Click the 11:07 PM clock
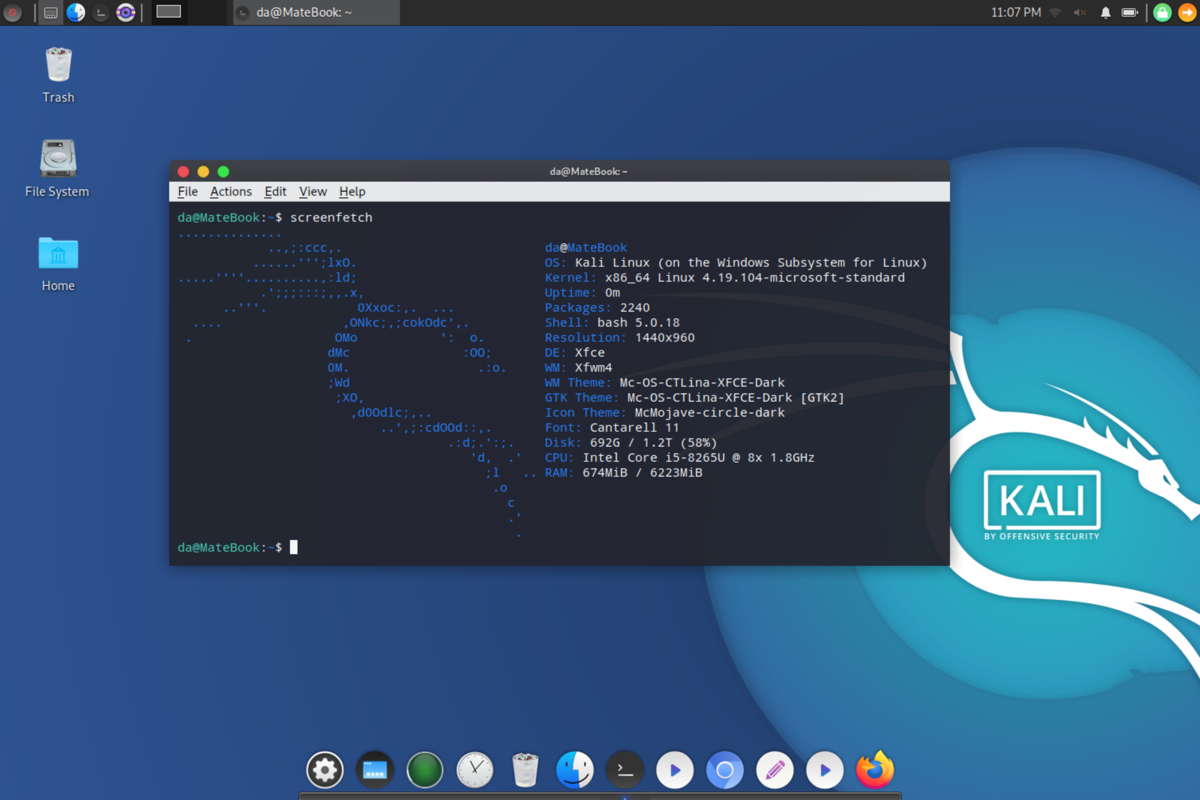This screenshot has width=1200, height=800. pyautogui.click(x=1016, y=13)
